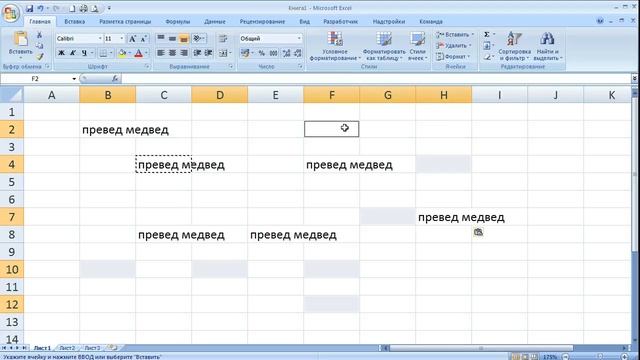Expand the Name Box dropdown arrow
Viewport: 640px width, 360px height.
(74, 78)
